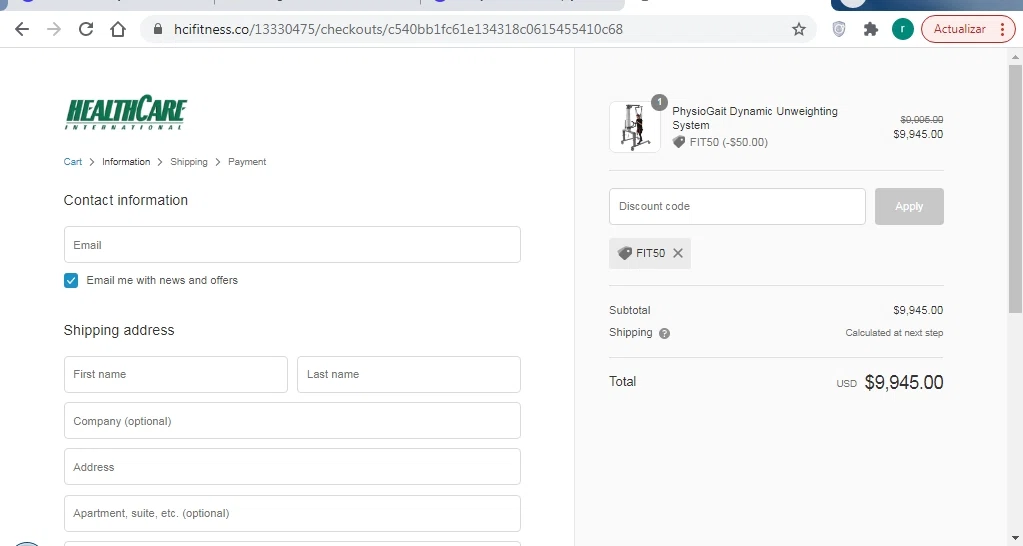Click the $9,945.00 total amount

904,382
